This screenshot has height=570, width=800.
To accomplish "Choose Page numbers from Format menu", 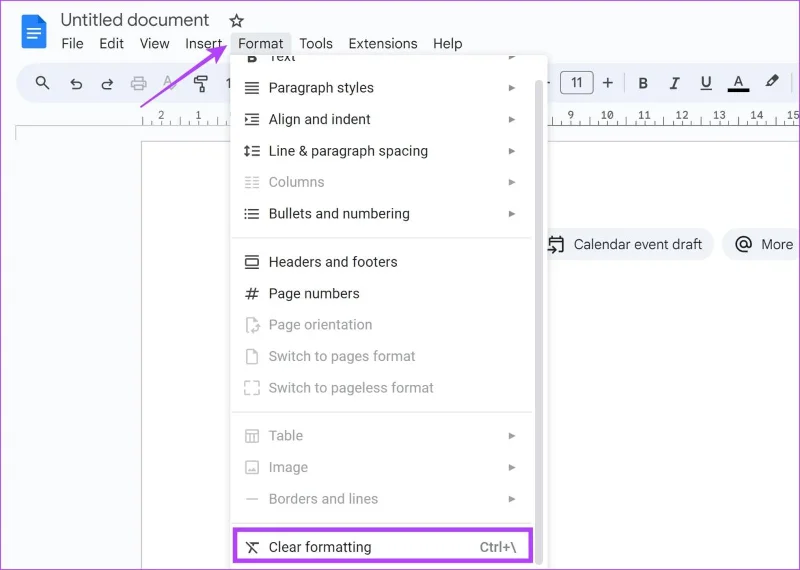I will click(381, 293).
